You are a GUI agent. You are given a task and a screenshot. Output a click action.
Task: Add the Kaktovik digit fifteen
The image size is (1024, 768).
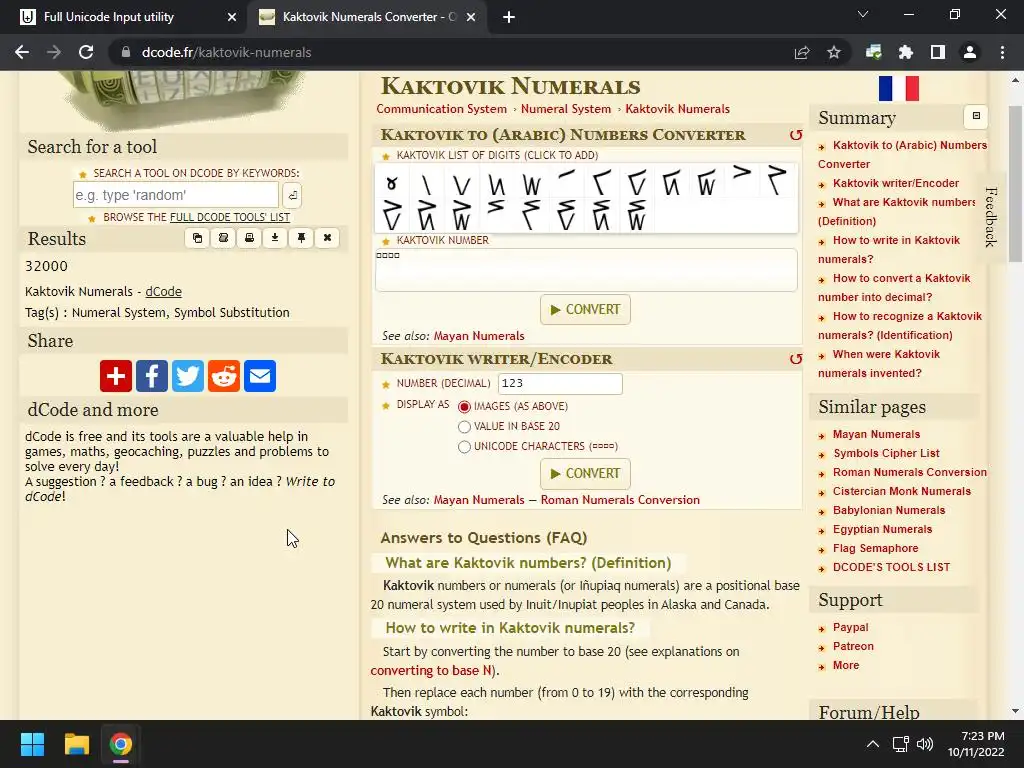pos(496,207)
